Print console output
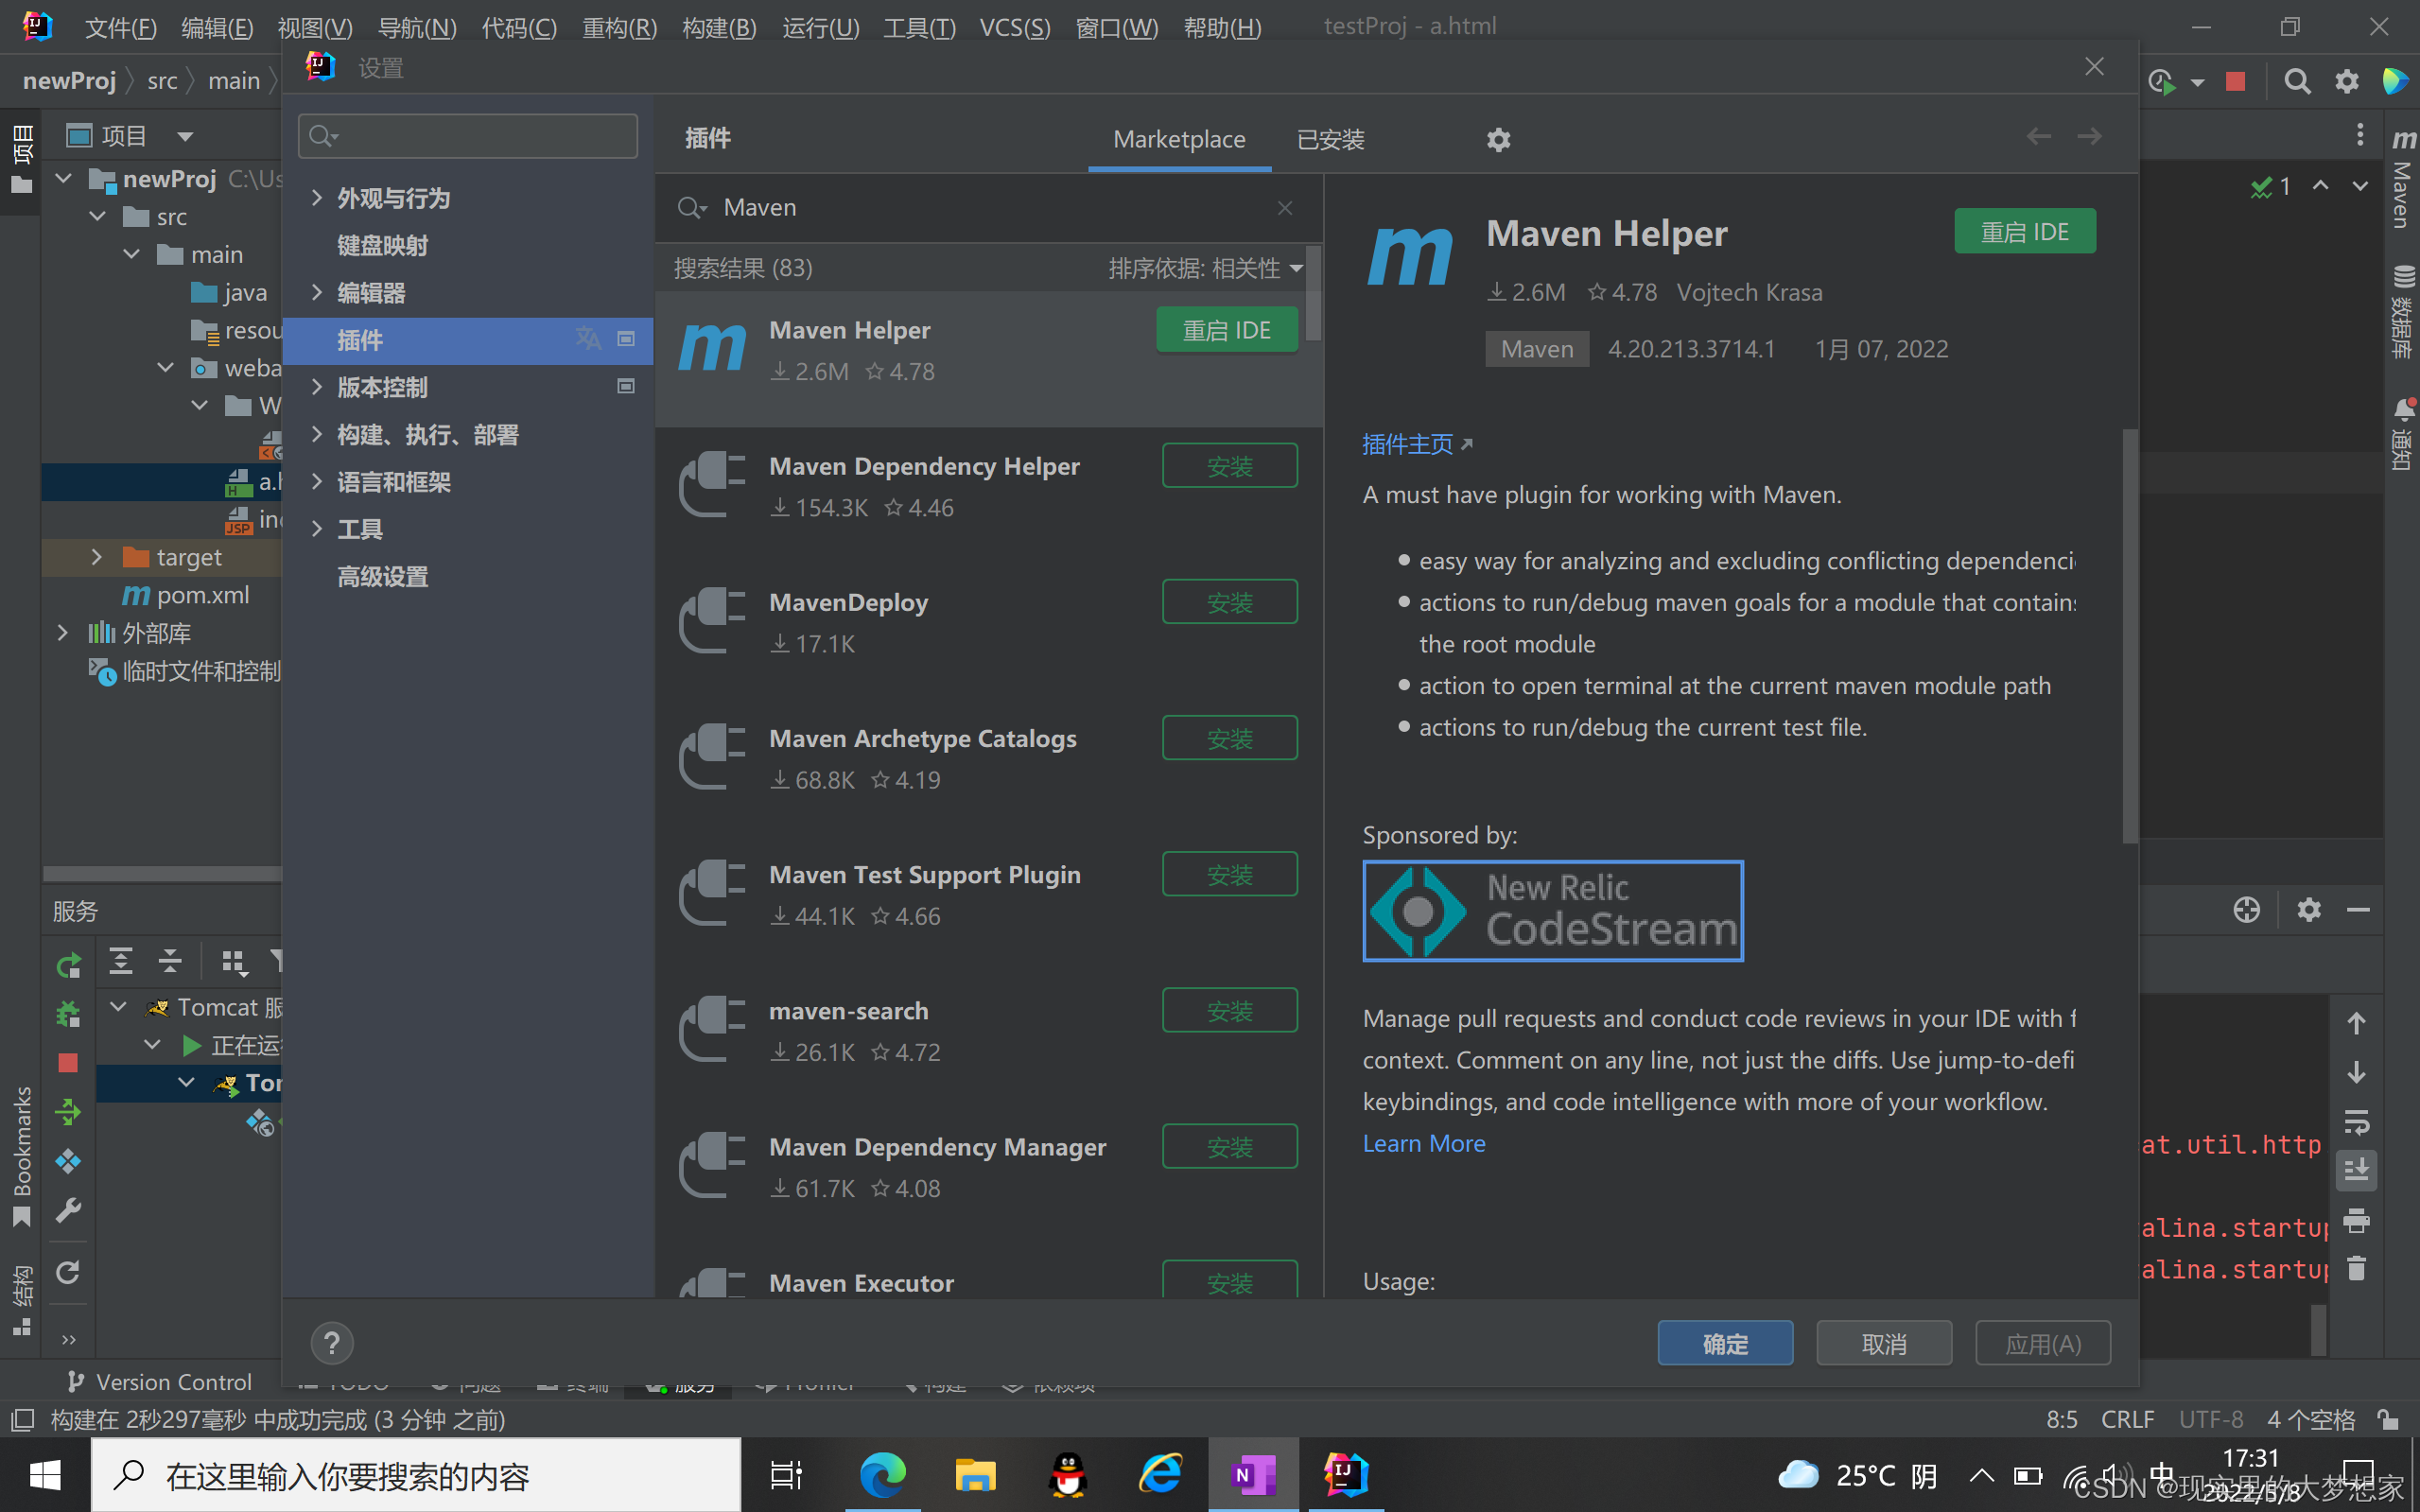 tap(2356, 1220)
